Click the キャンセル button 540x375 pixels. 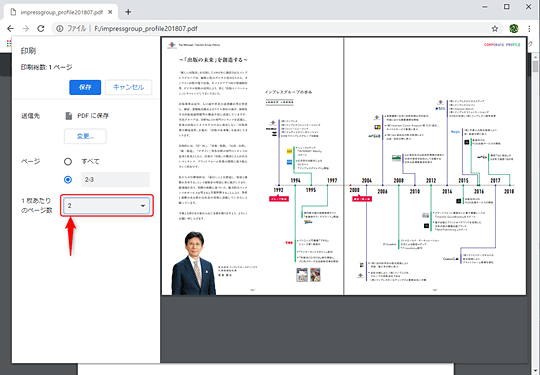tap(128, 87)
